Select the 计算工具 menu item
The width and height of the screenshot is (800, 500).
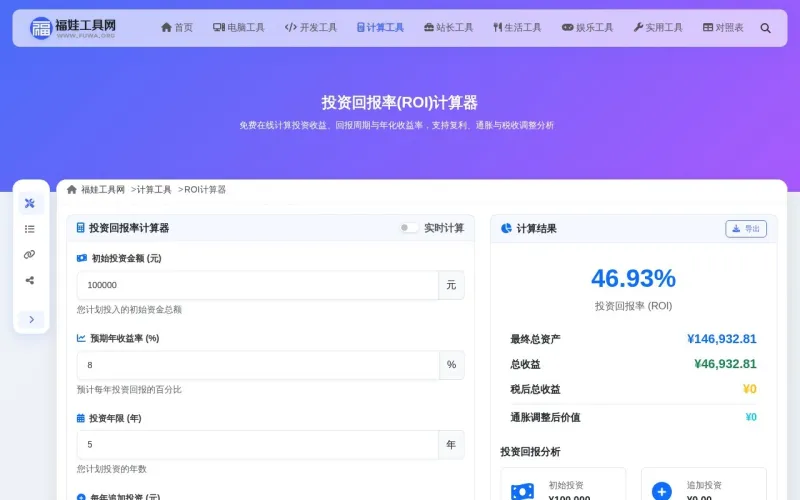point(380,28)
